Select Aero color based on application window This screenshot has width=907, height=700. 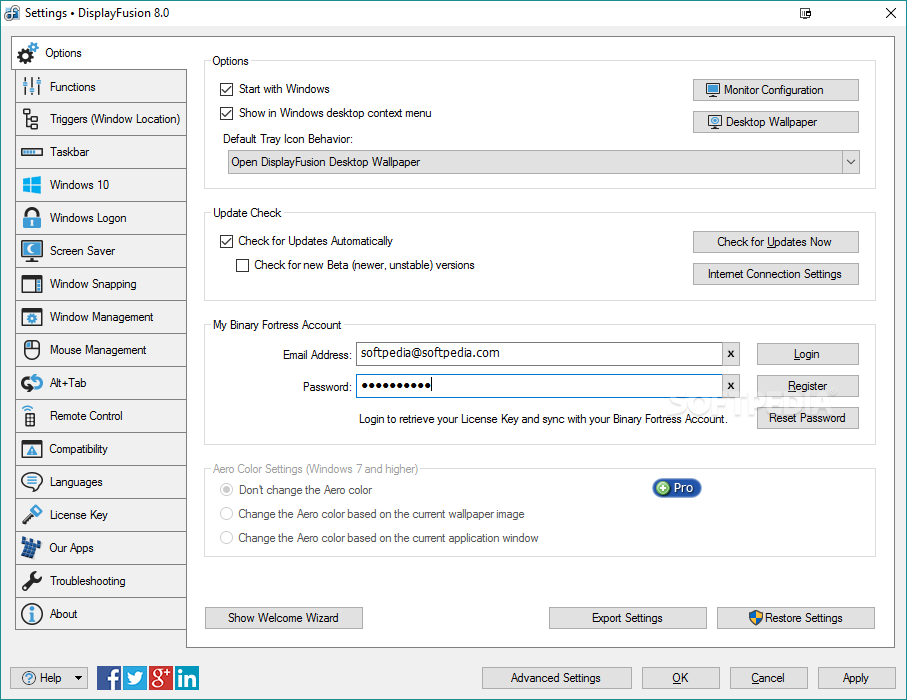226,538
